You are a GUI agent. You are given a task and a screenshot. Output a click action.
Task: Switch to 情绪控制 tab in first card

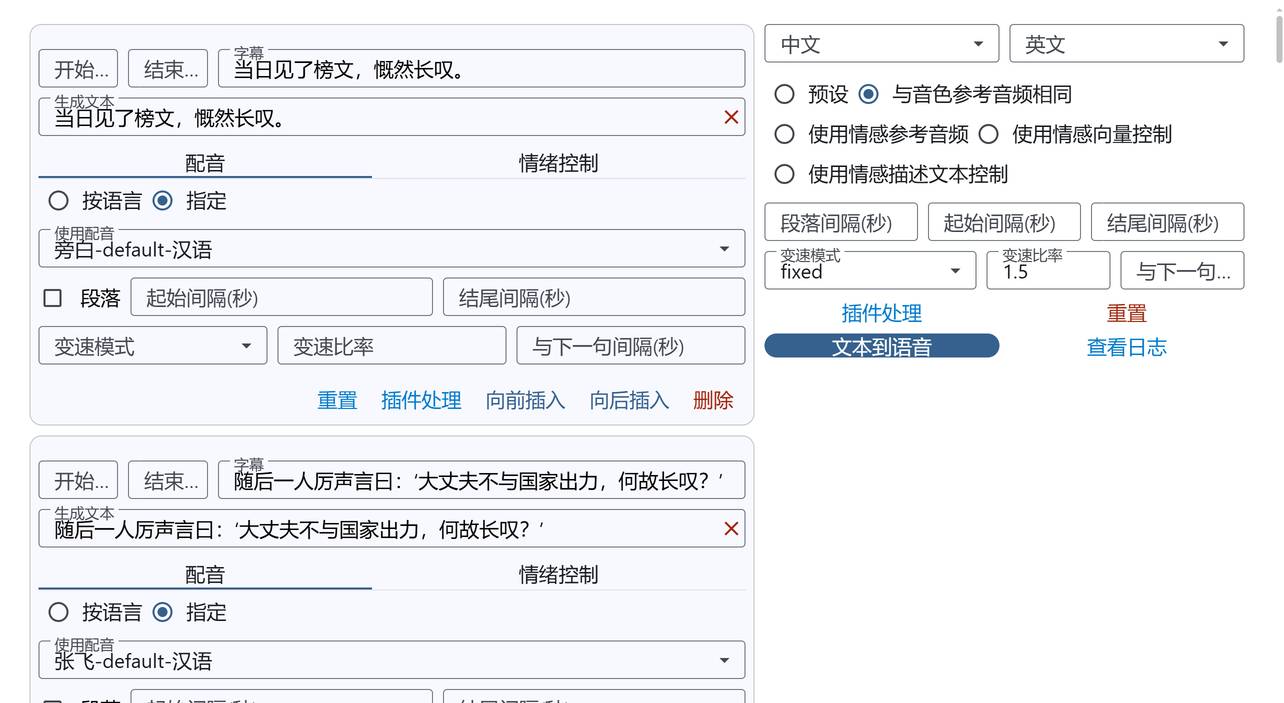click(558, 163)
